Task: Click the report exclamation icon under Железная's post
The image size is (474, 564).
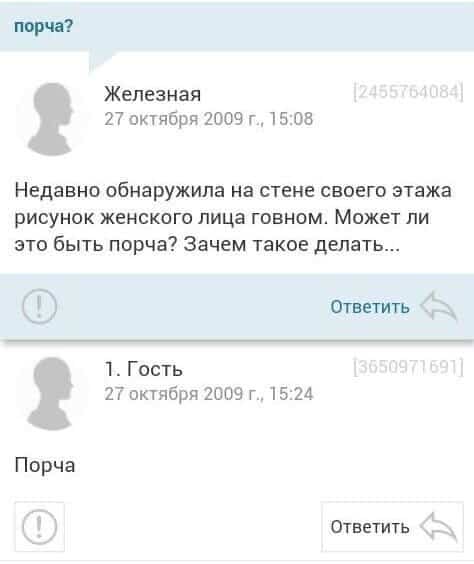Action: (40, 307)
